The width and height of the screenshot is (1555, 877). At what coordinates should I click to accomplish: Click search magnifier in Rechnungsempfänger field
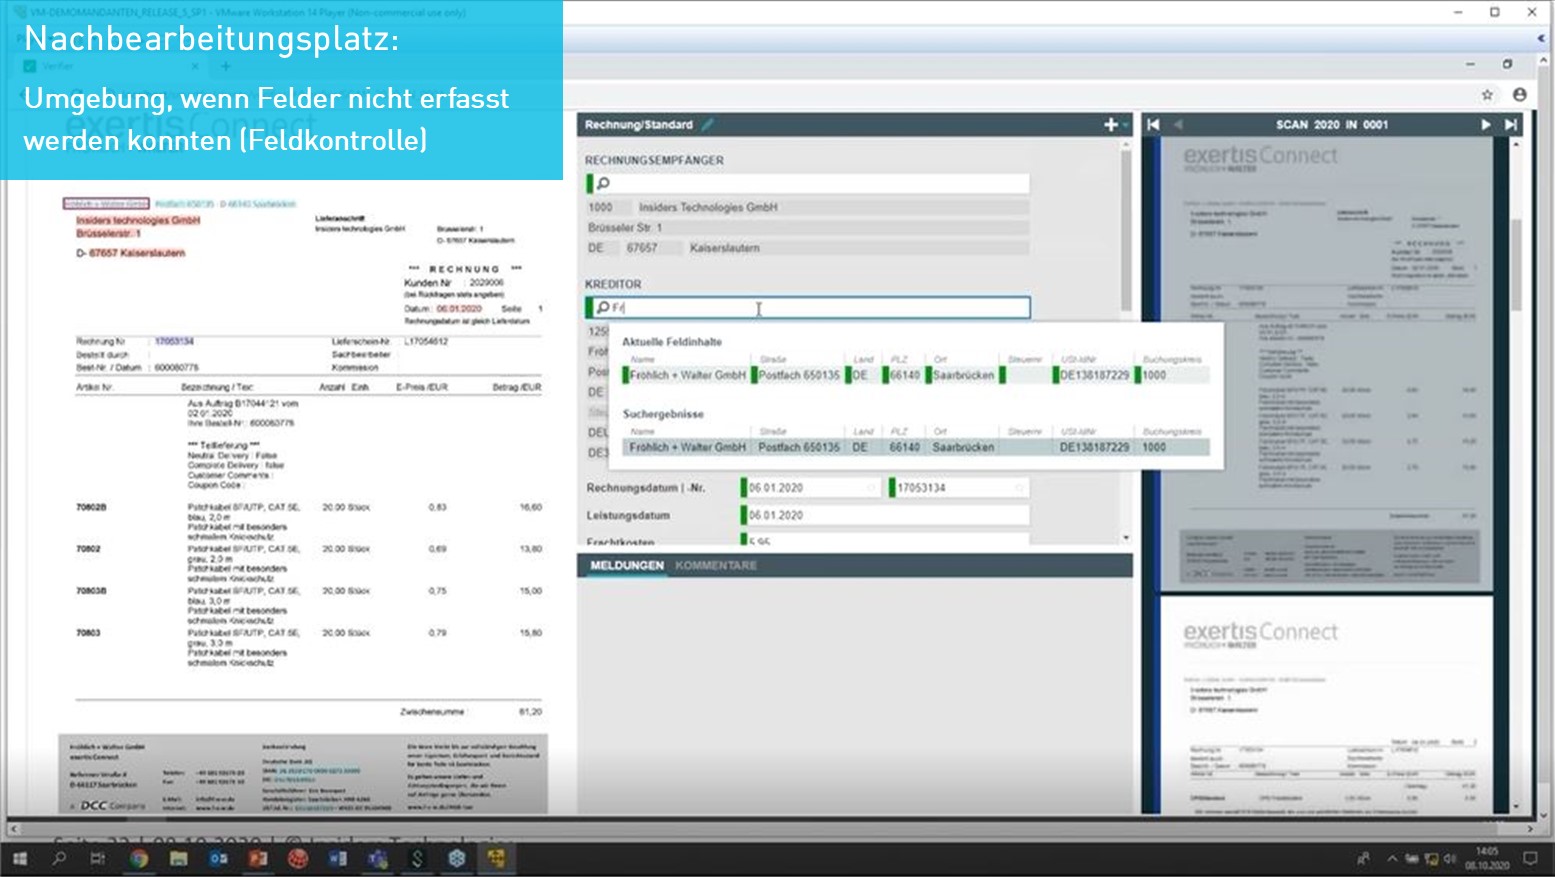click(603, 184)
